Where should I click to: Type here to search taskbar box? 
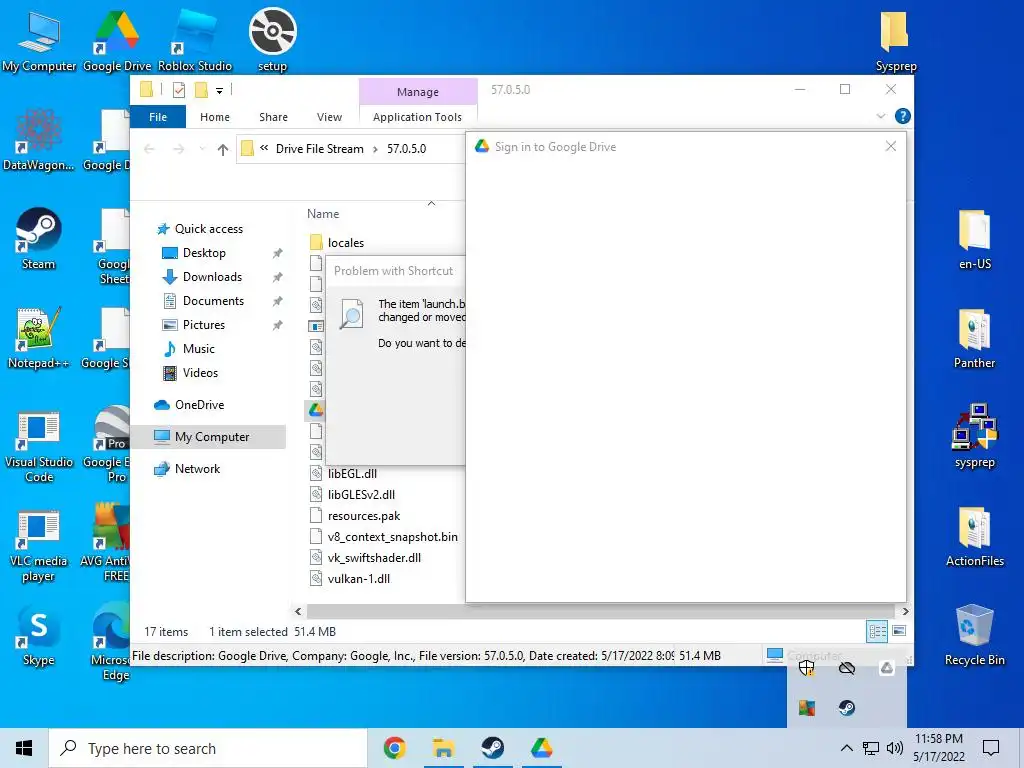tap(208, 748)
